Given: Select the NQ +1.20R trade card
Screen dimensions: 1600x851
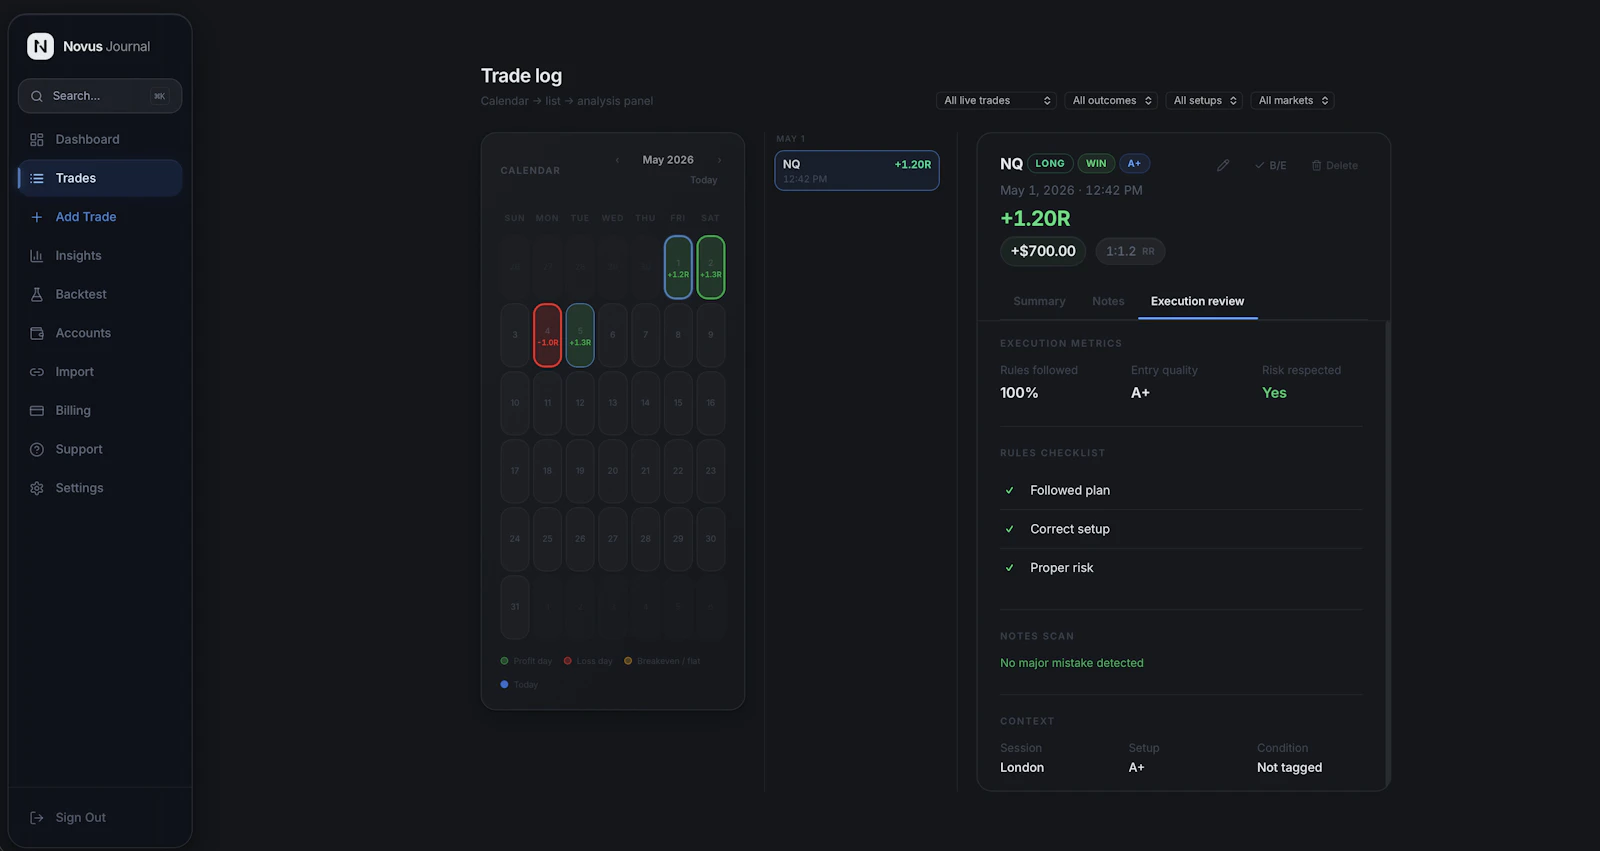Looking at the screenshot, I should (857, 170).
